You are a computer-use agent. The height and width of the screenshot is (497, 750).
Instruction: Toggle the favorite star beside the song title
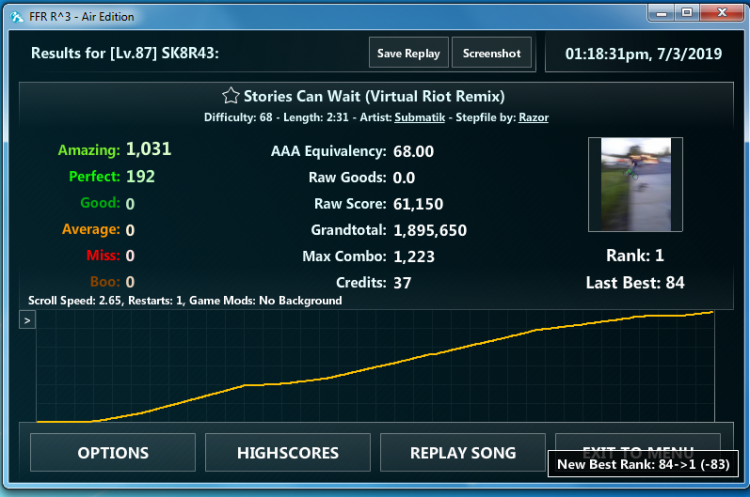(x=230, y=96)
